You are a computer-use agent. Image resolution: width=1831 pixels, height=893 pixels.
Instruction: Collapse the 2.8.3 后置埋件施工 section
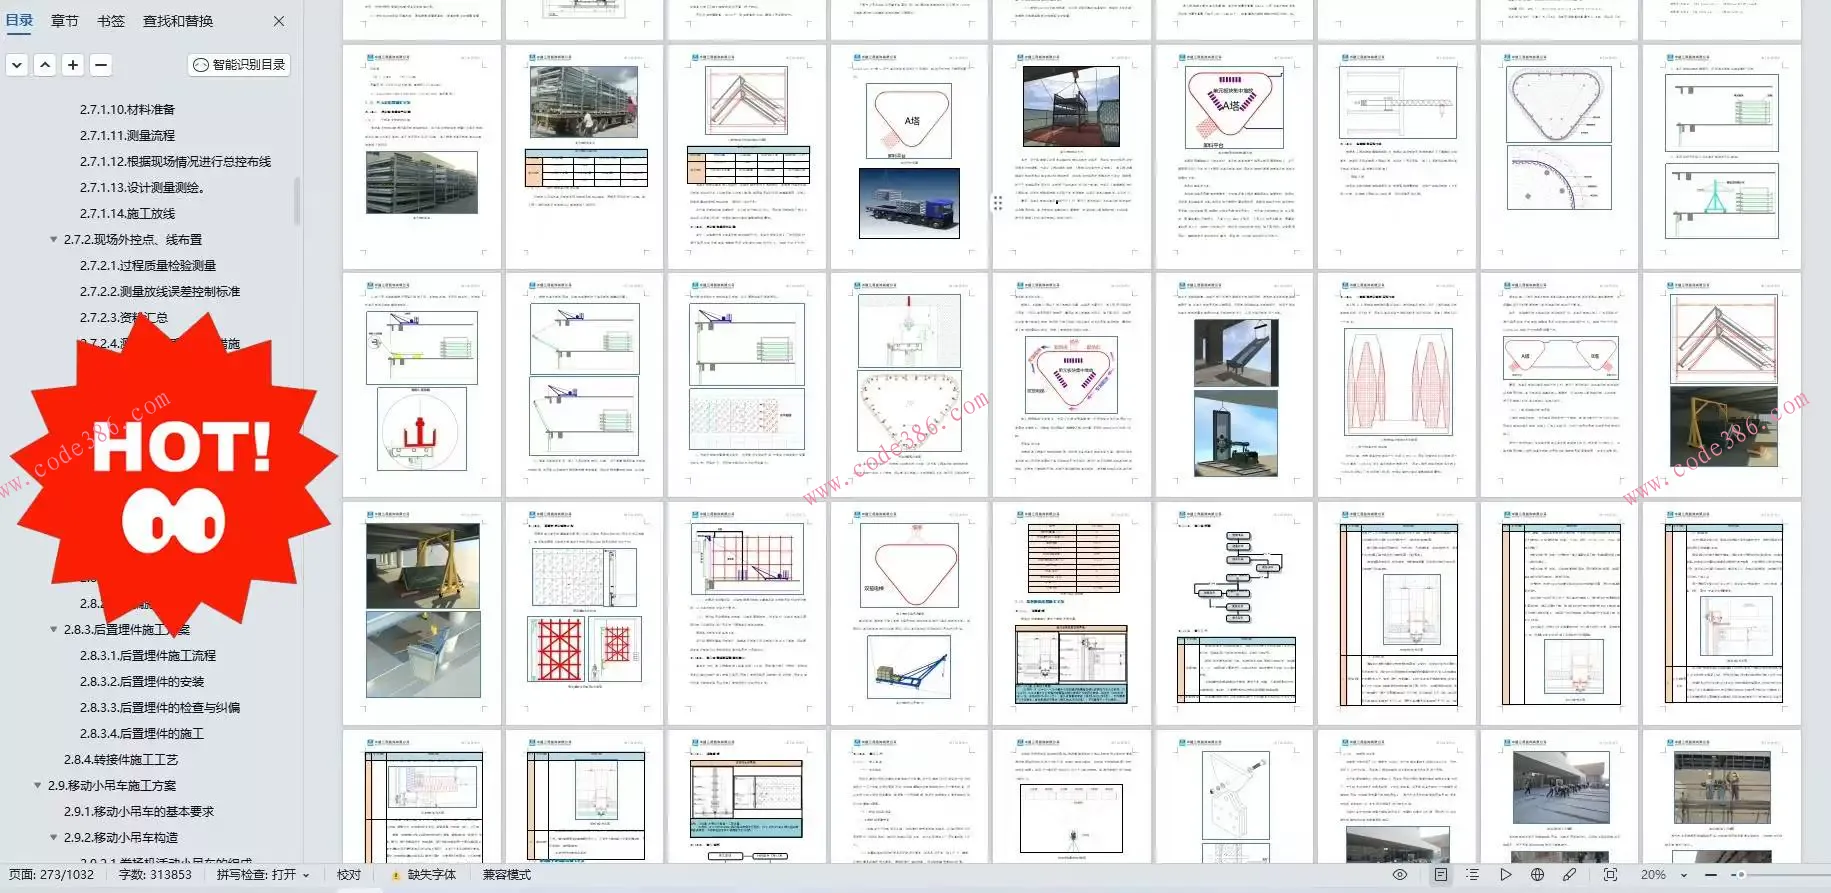(x=53, y=630)
